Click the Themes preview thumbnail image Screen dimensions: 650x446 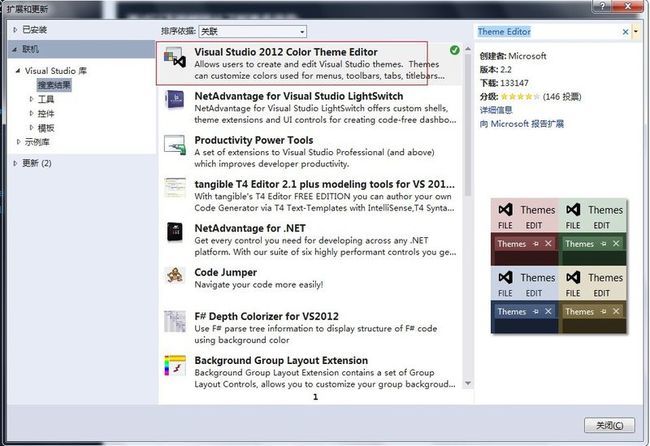tap(559, 266)
